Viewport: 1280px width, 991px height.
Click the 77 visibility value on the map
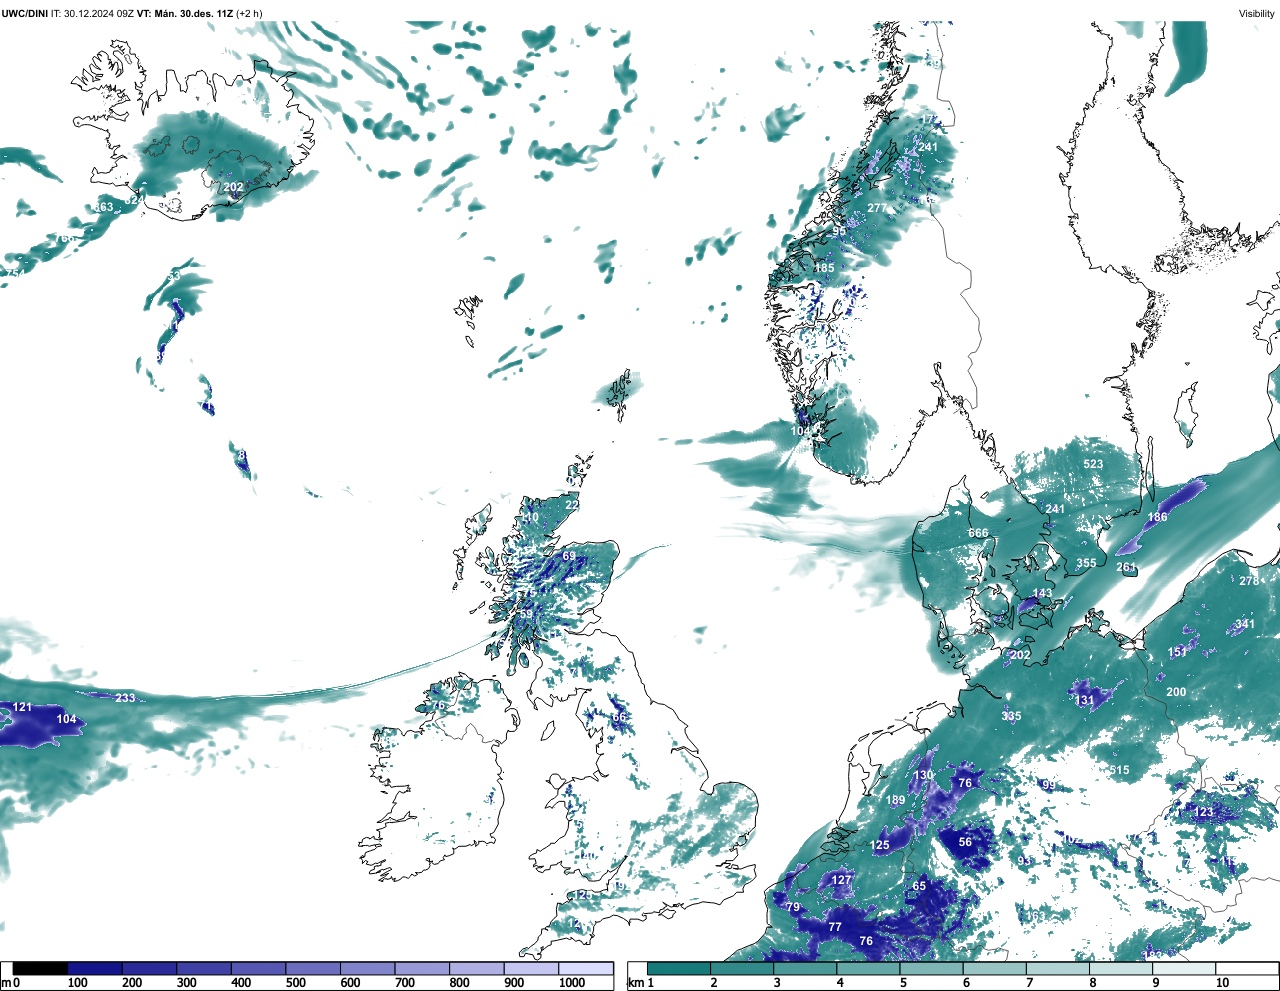(835, 927)
